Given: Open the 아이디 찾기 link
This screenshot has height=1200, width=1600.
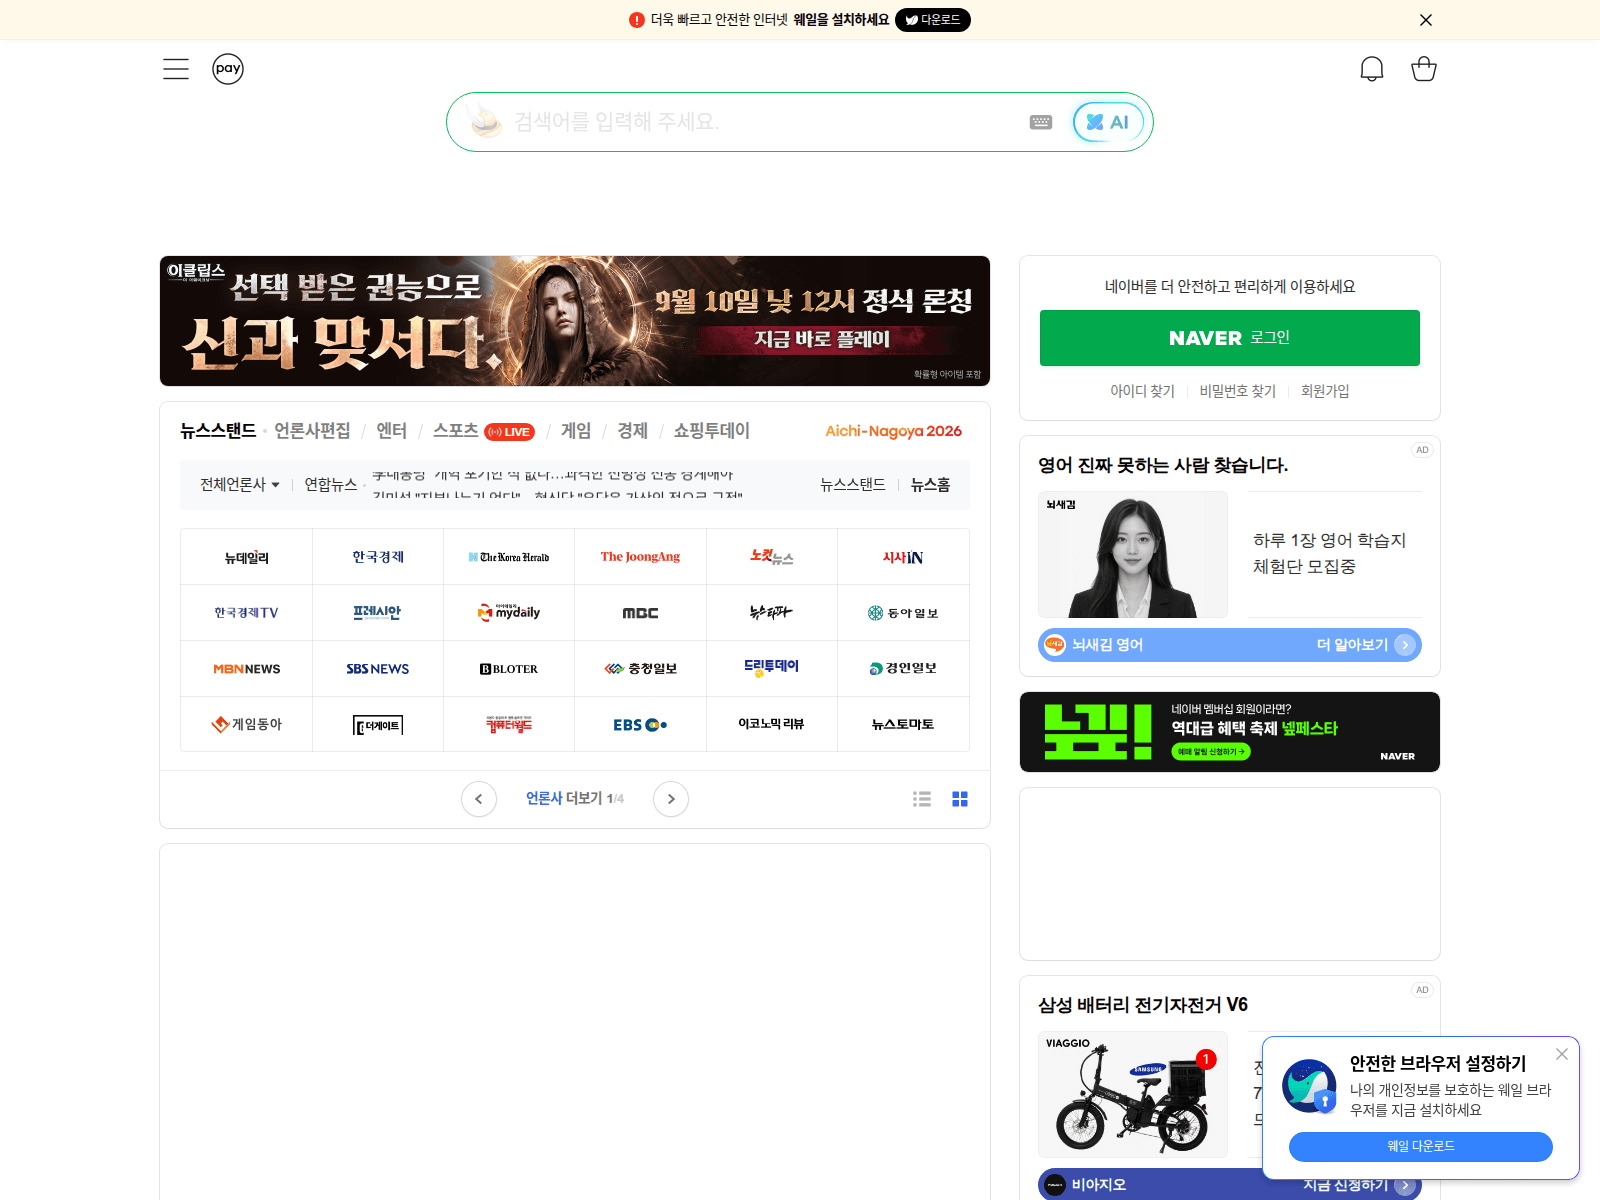Looking at the screenshot, I should tap(1142, 391).
